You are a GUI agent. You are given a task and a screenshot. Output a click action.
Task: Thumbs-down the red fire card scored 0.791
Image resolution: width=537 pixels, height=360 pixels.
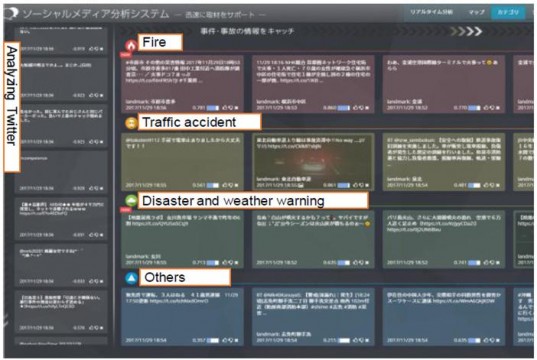click(230, 108)
